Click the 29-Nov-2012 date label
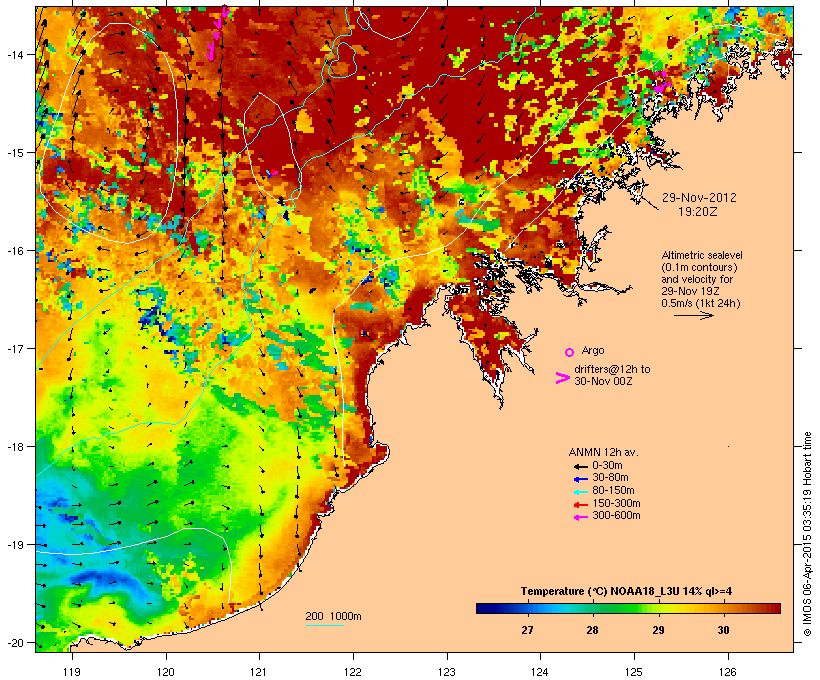Screen dimensions: 820x680 coord(699,198)
